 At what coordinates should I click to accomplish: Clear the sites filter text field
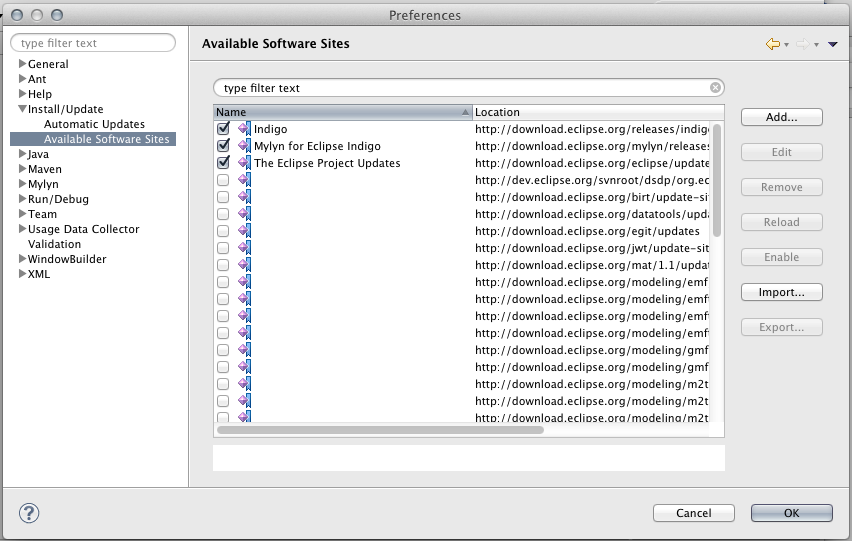click(715, 88)
